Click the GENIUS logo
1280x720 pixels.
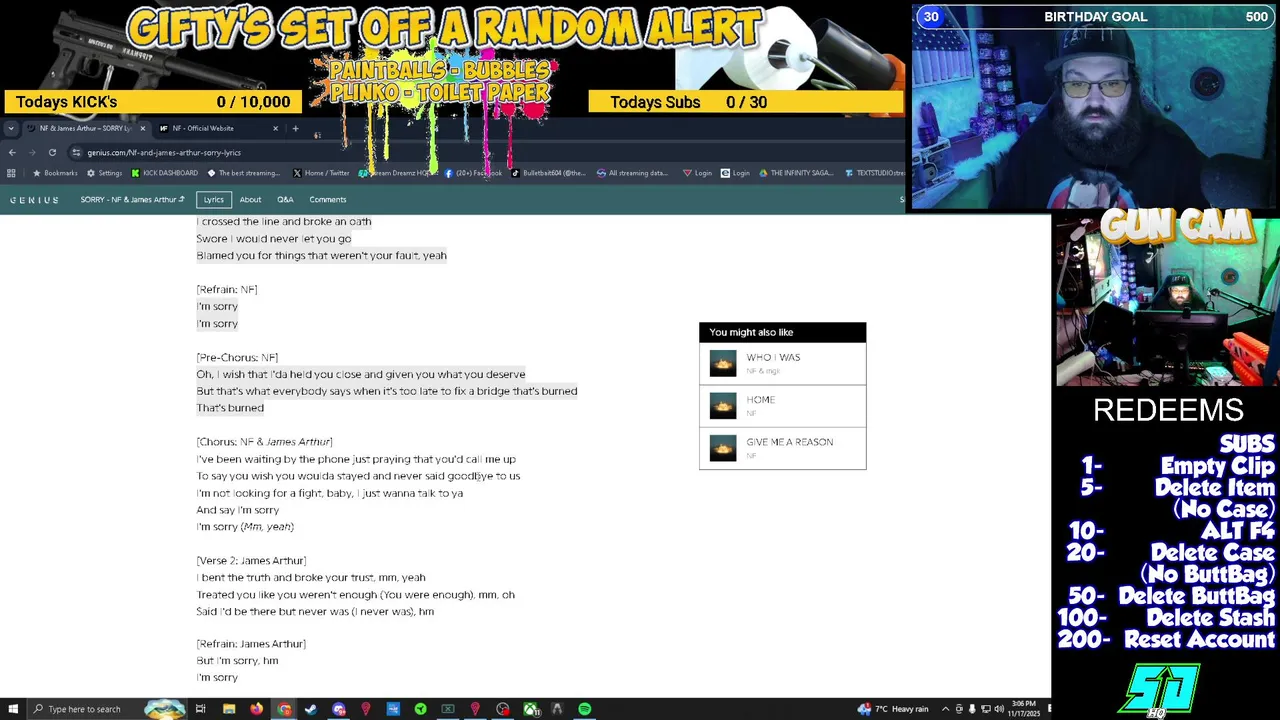(34, 200)
